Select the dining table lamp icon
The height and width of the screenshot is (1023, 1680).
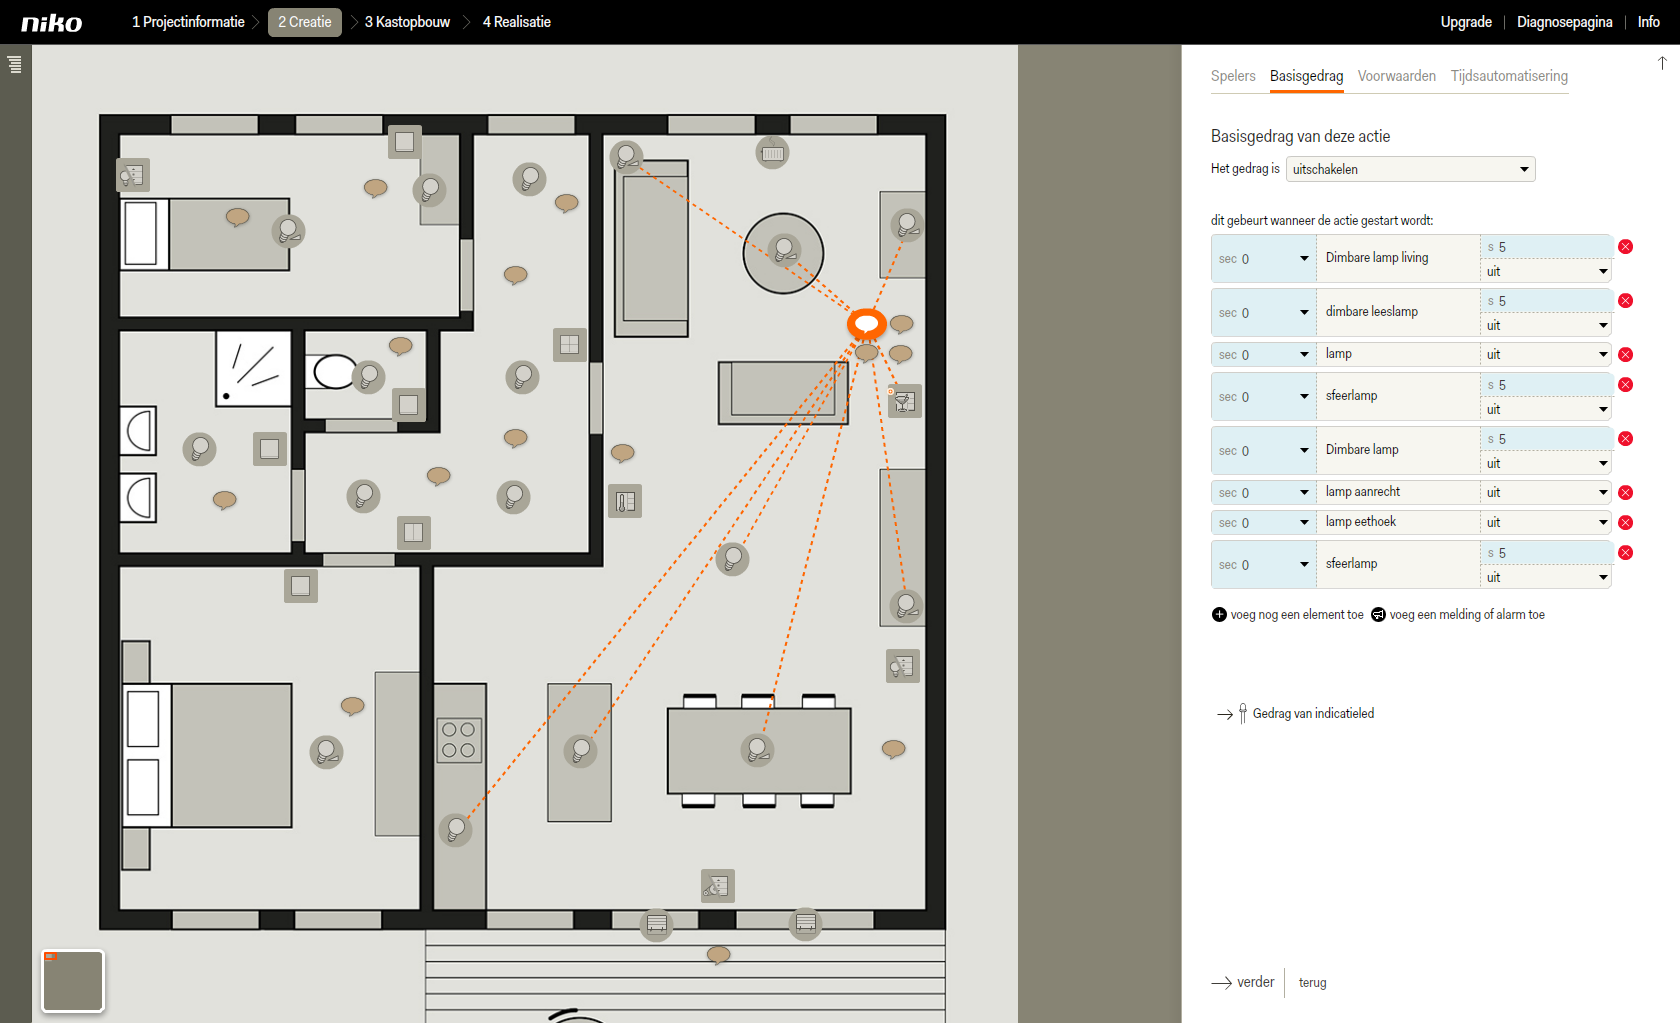click(757, 750)
